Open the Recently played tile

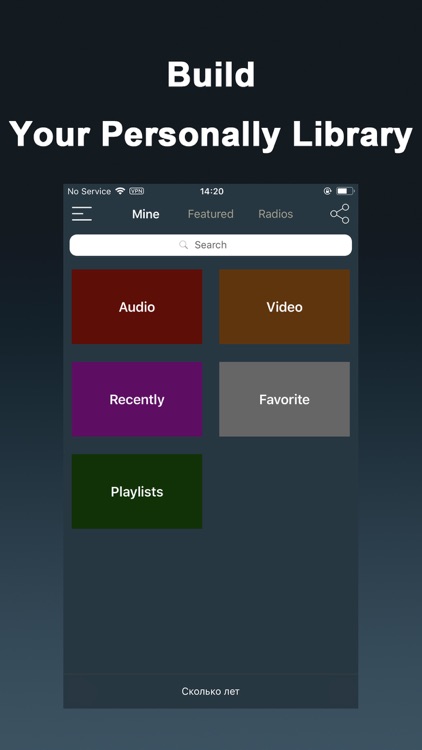click(137, 399)
